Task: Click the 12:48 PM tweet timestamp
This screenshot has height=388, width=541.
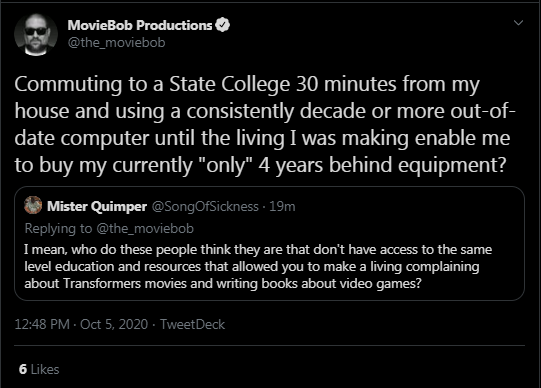Action: (42, 324)
